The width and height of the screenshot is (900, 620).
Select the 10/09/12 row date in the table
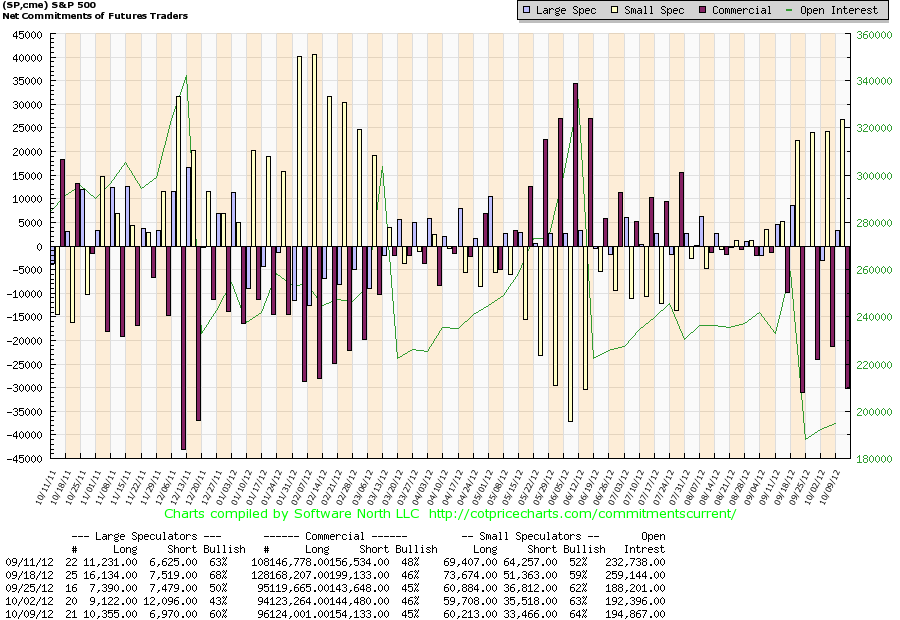point(29,614)
